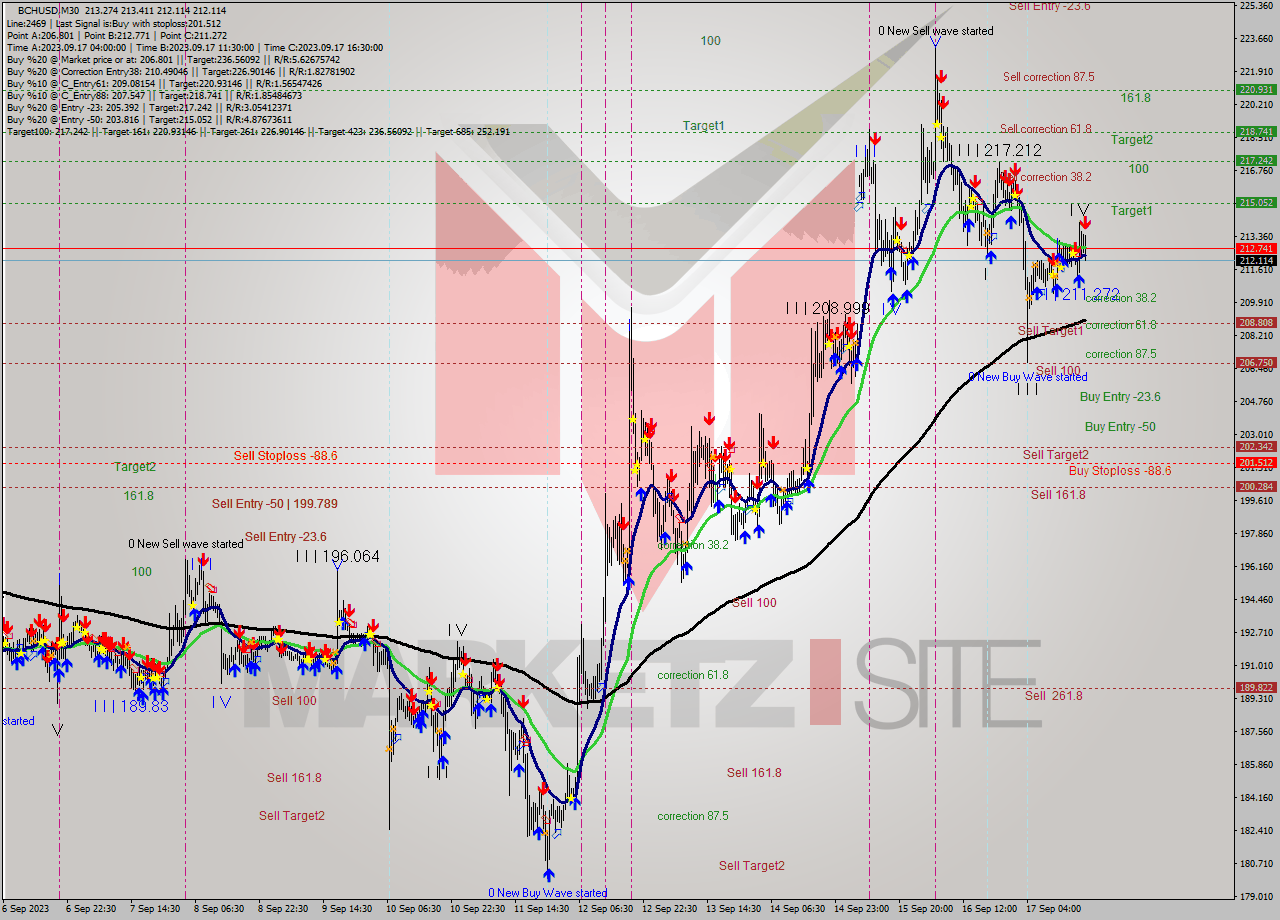Screen dimensions: 1280x920
Task: Select the 'Sell 261.8' label
Action: tap(1054, 696)
